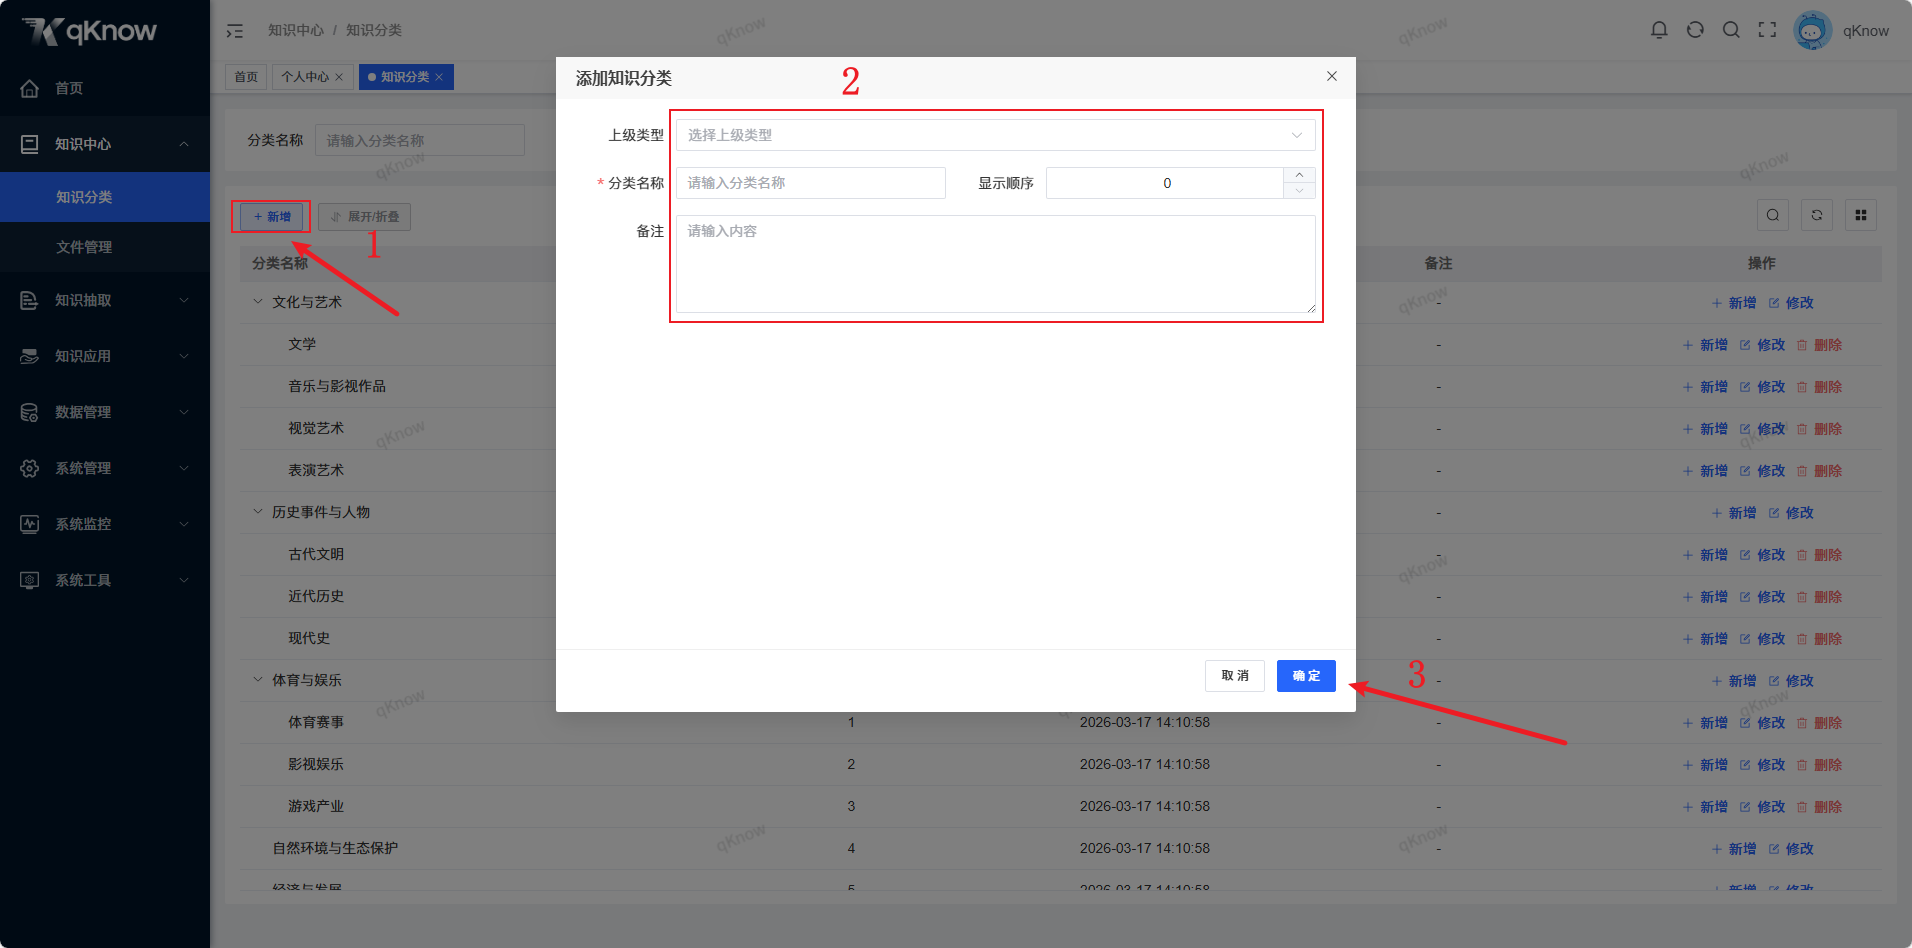Click 删除 in 游戏产业 row

(1819, 807)
